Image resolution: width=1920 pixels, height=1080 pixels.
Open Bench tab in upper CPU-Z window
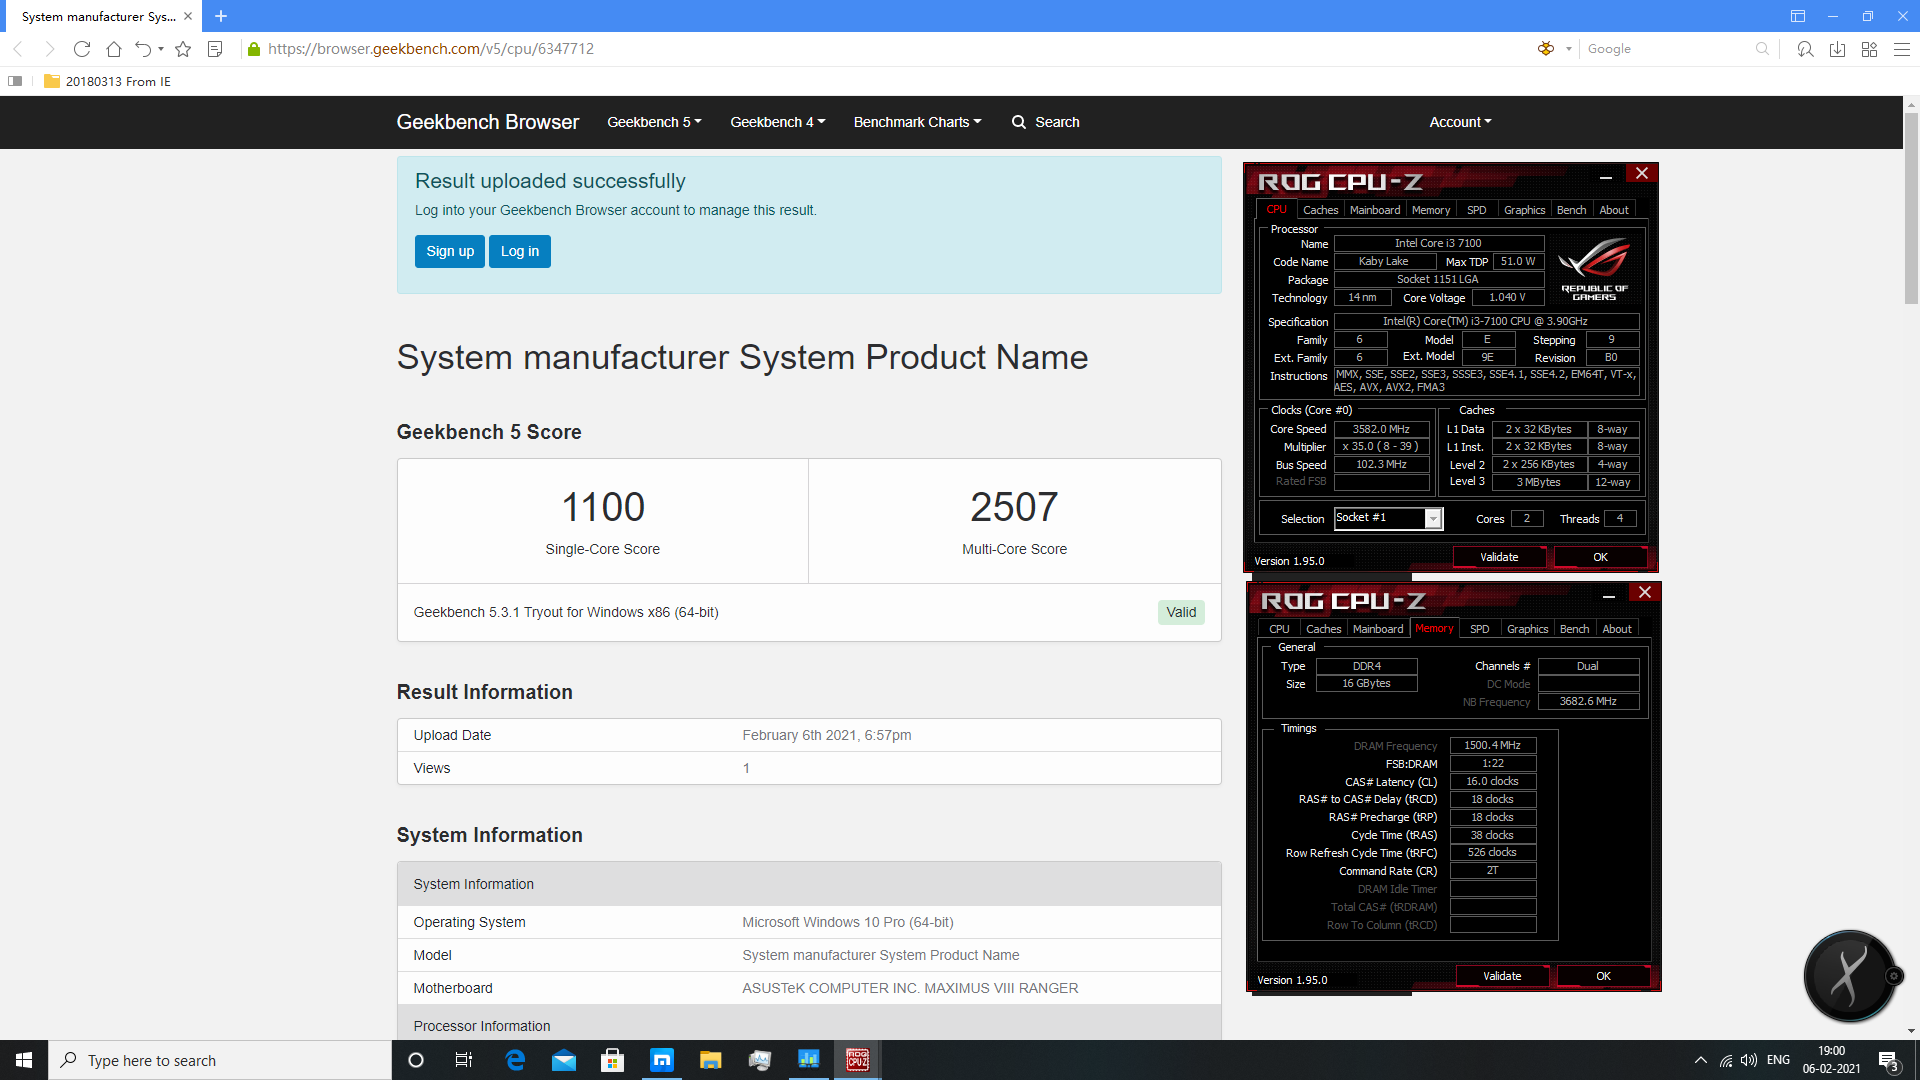[x=1572, y=210]
